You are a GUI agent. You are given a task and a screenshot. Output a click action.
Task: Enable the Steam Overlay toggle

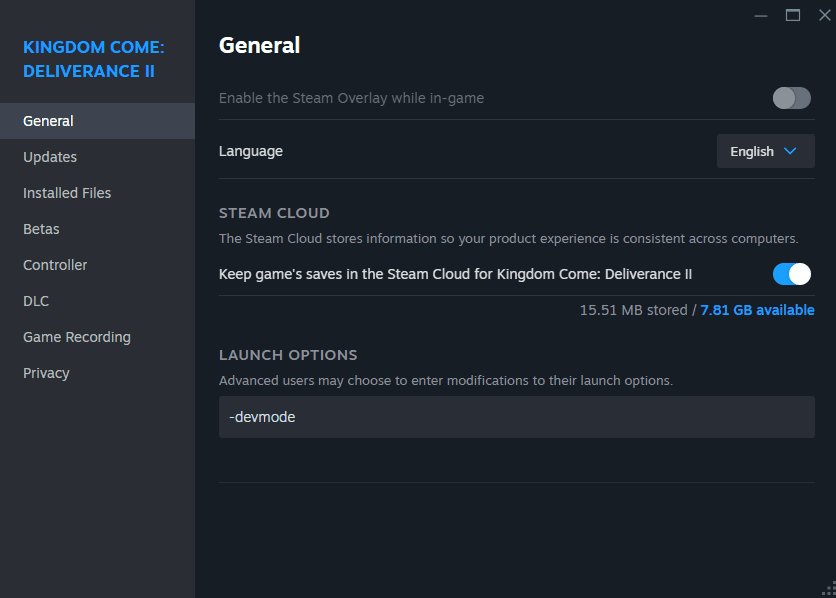point(791,98)
